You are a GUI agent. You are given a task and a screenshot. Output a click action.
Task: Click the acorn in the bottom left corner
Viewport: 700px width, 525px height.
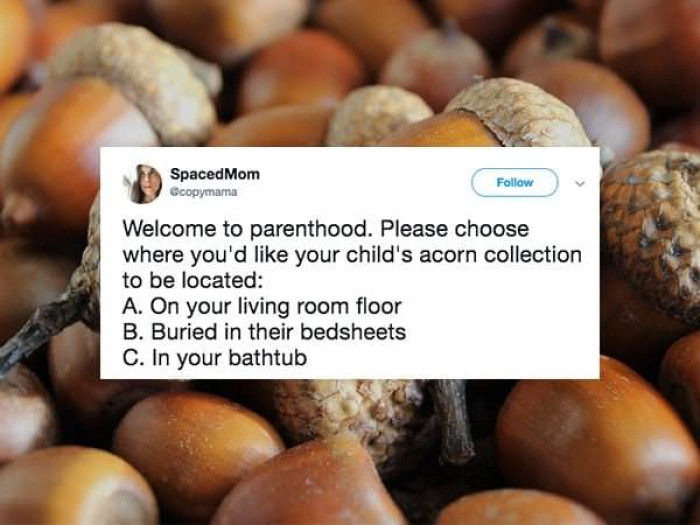click(x=76, y=487)
